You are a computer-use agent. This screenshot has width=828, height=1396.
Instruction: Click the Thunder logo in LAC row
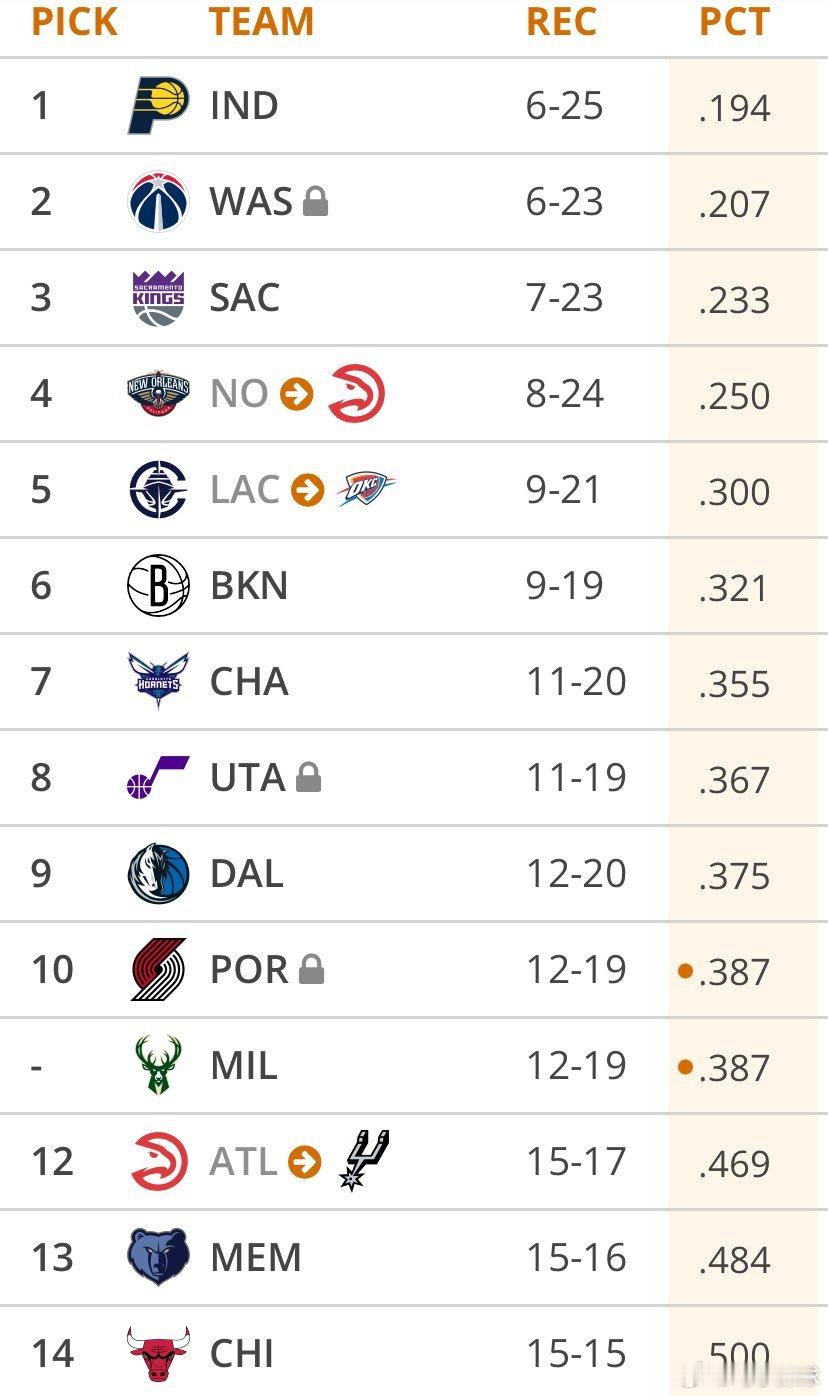pyautogui.click(x=366, y=489)
